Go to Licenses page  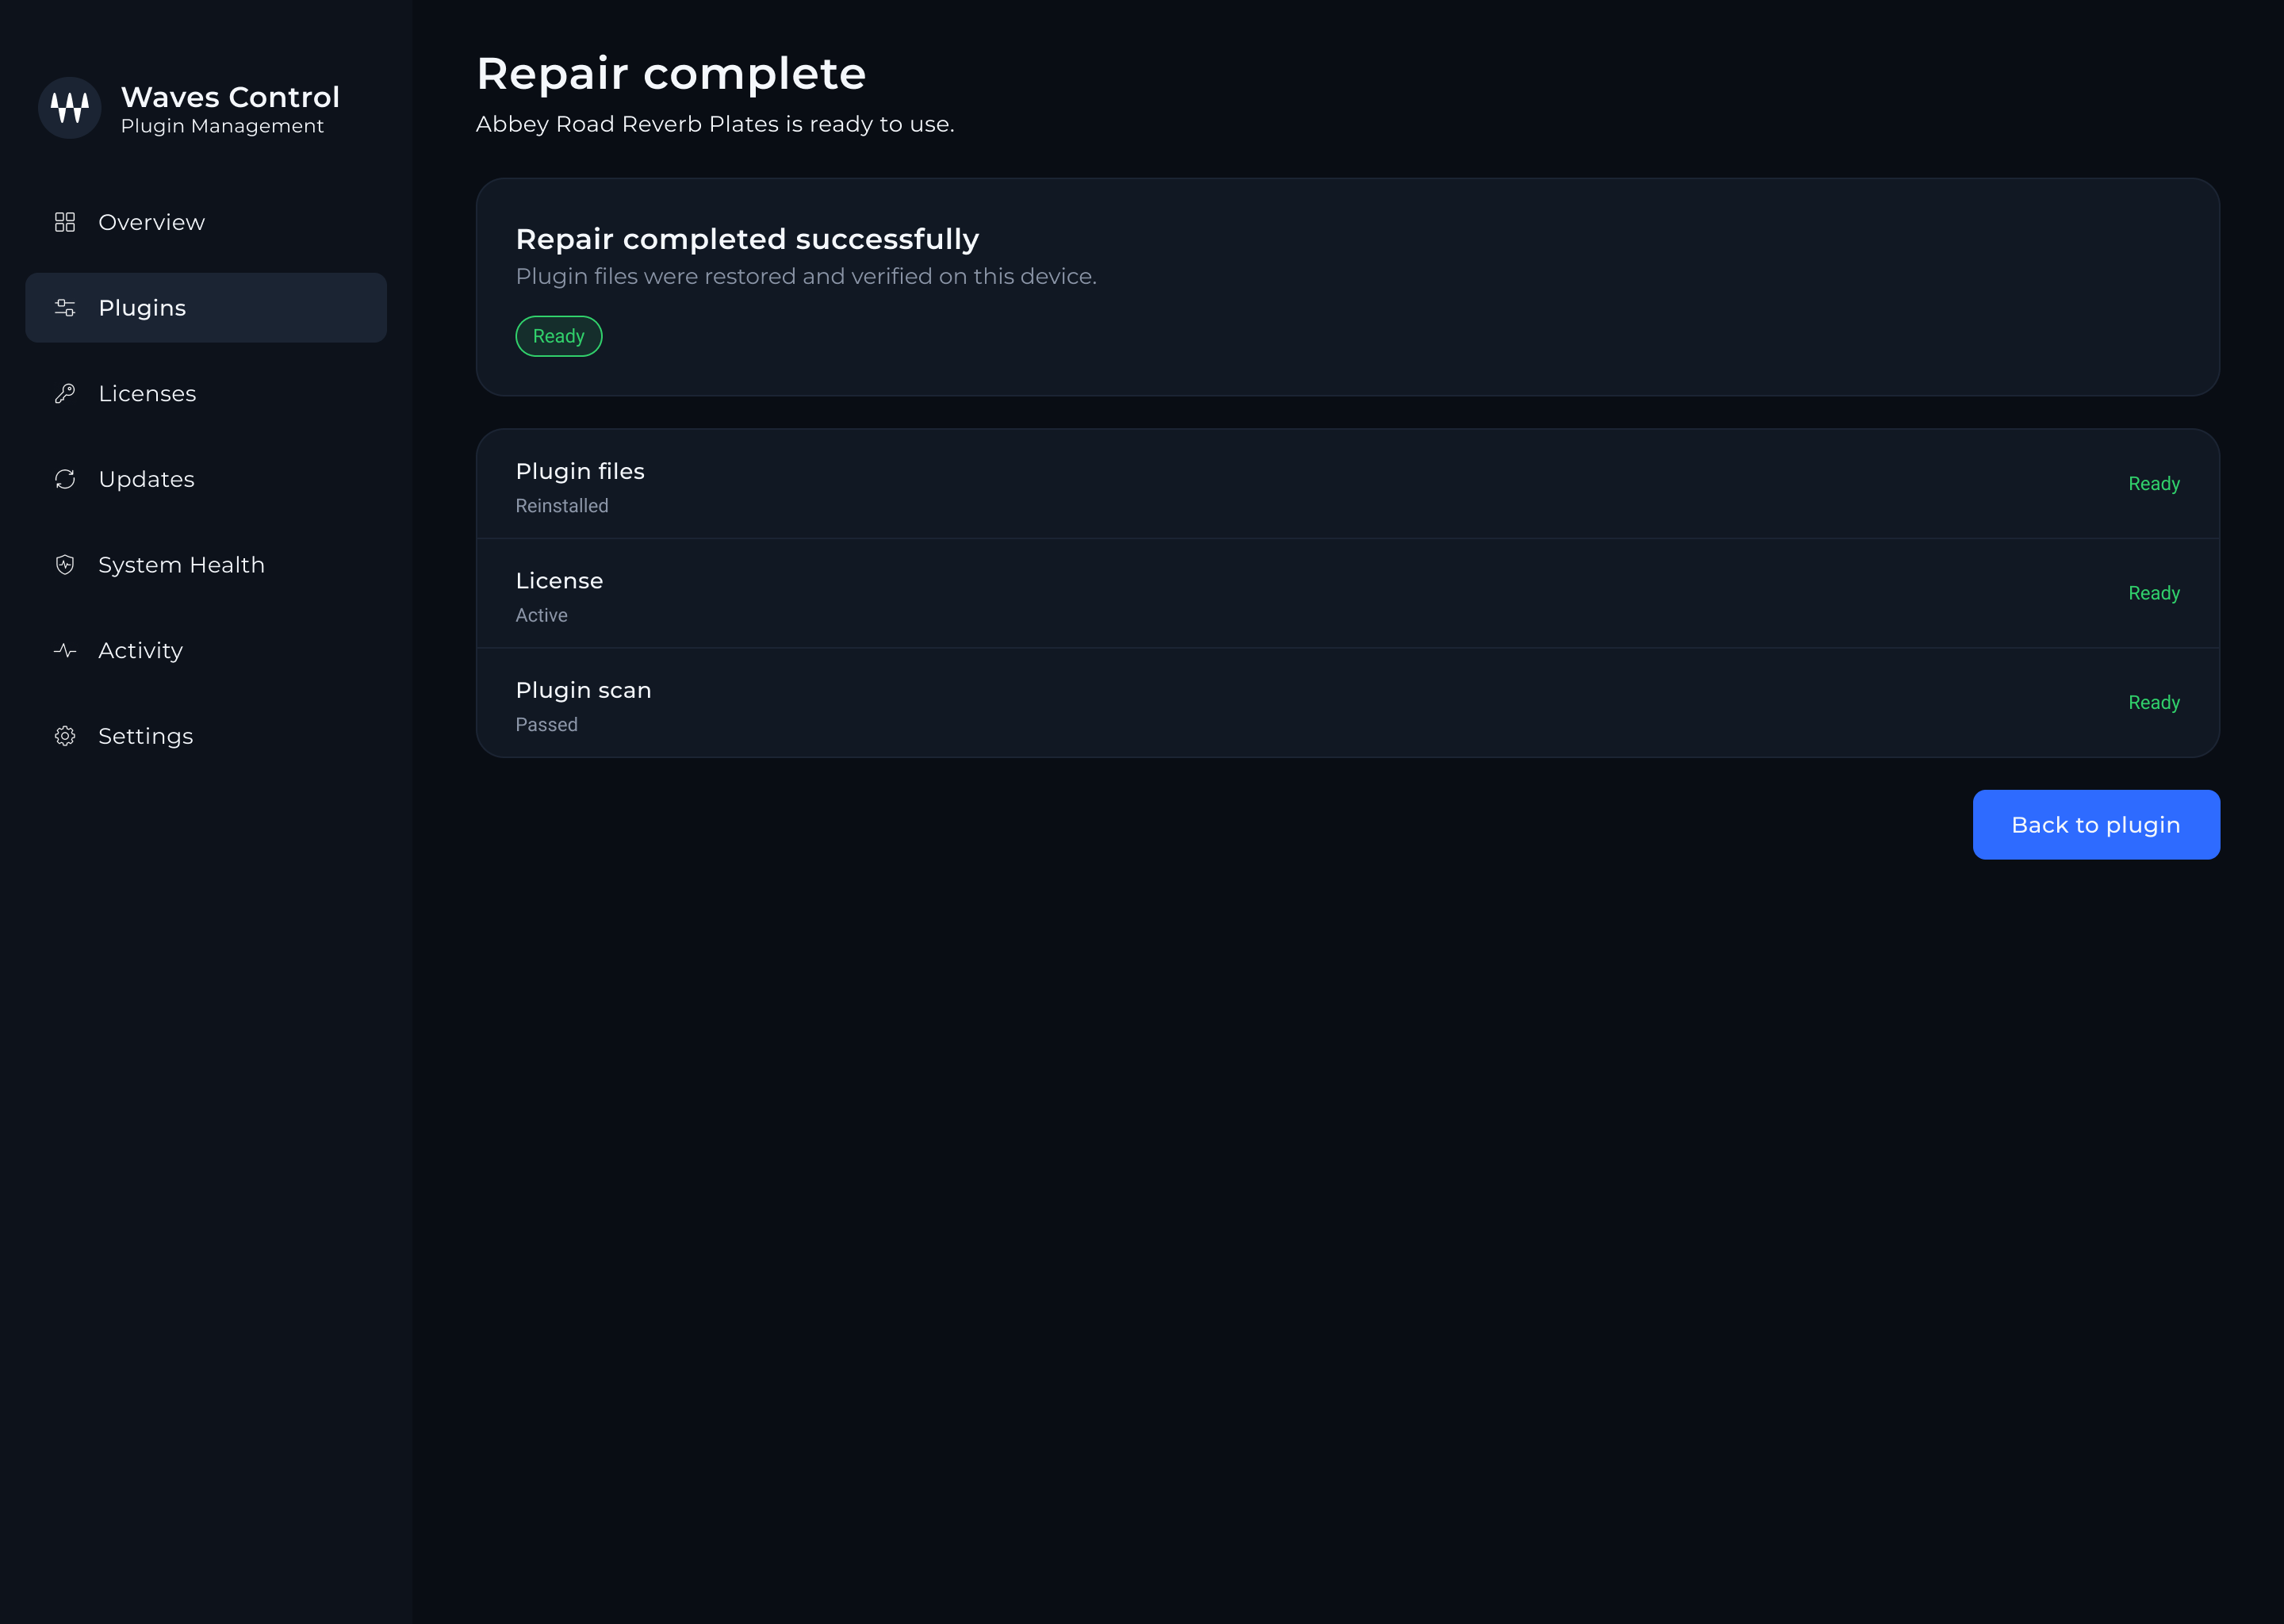(x=206, y=394)
